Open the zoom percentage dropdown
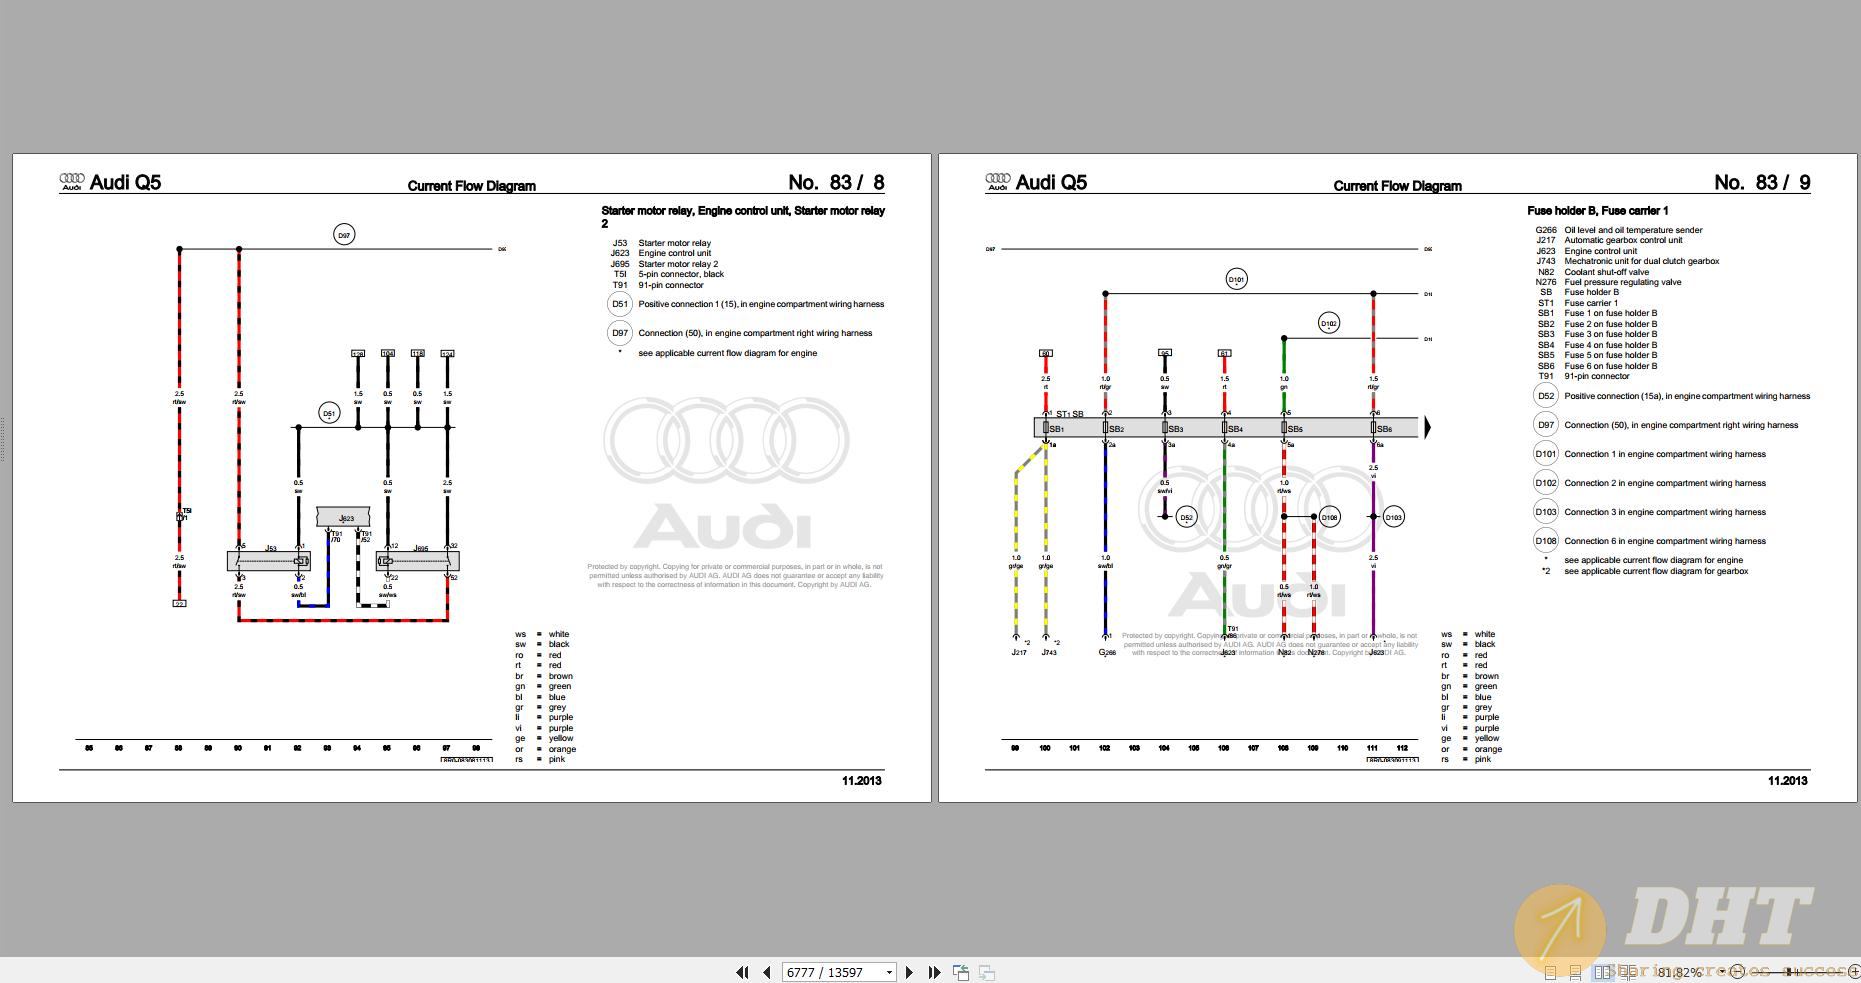Image resolution: width=1861 pixels, height=983 pixels. pos(1722,972)
